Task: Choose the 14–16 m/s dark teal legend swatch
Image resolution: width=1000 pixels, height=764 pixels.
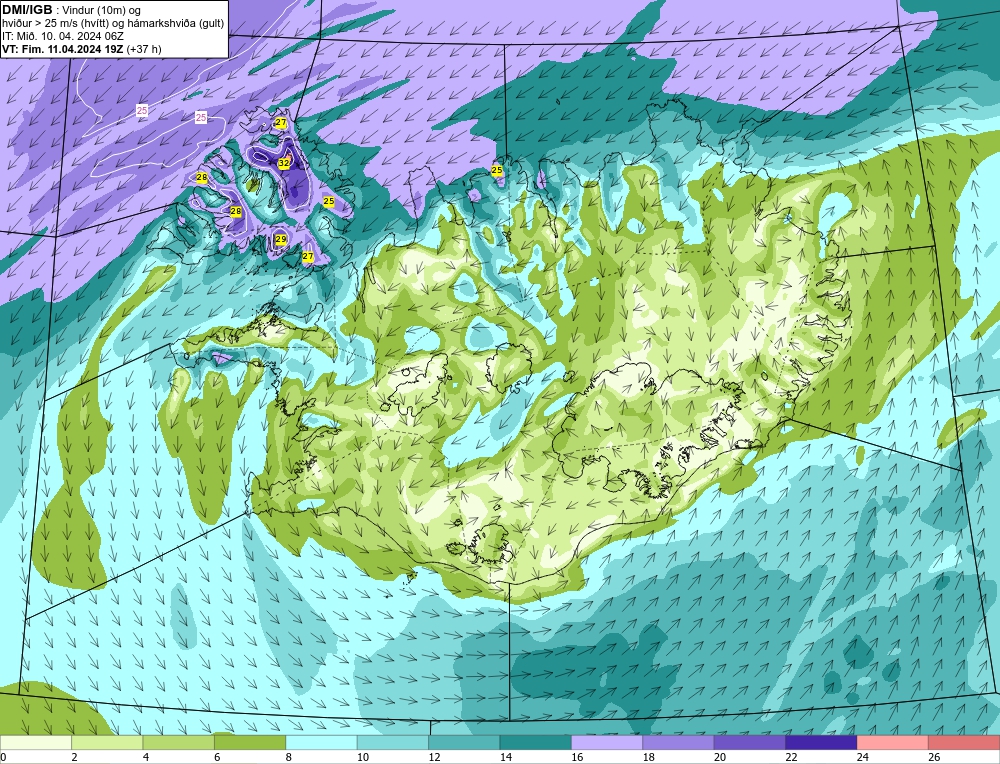Action: point(536,742)
